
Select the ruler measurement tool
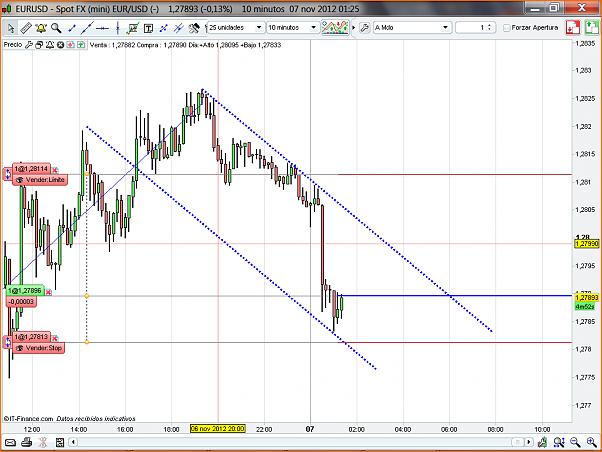(x=26, y=28)
